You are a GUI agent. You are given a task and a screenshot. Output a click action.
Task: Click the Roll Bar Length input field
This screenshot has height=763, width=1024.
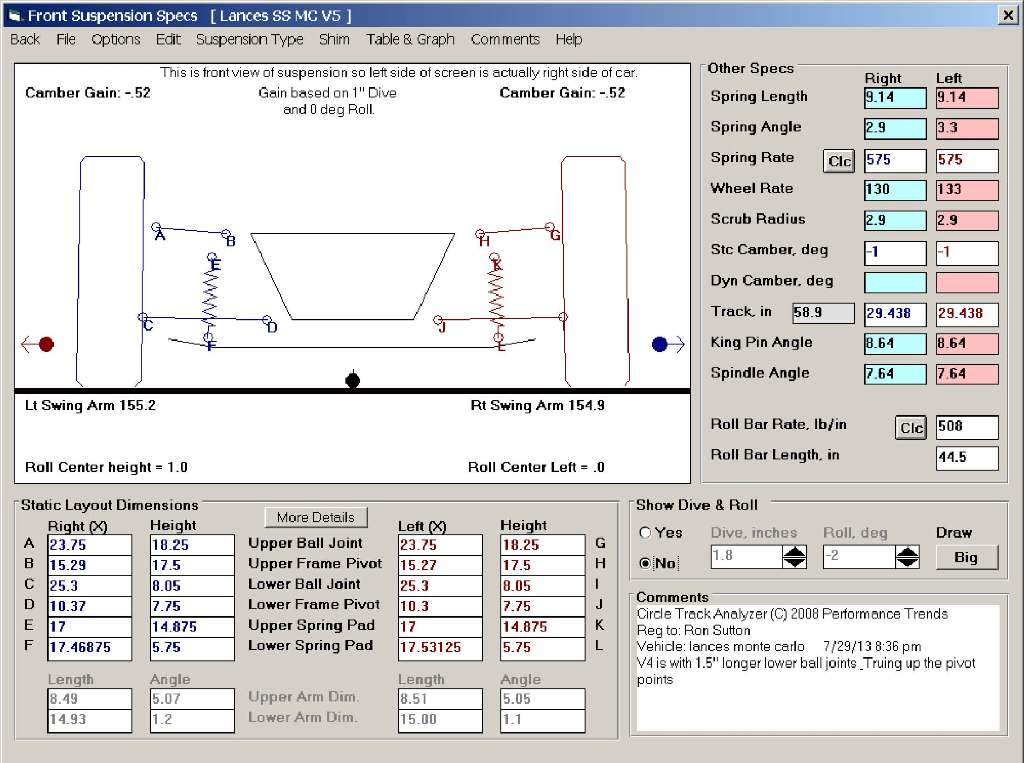pyautogui.click(x=967, y=458)
